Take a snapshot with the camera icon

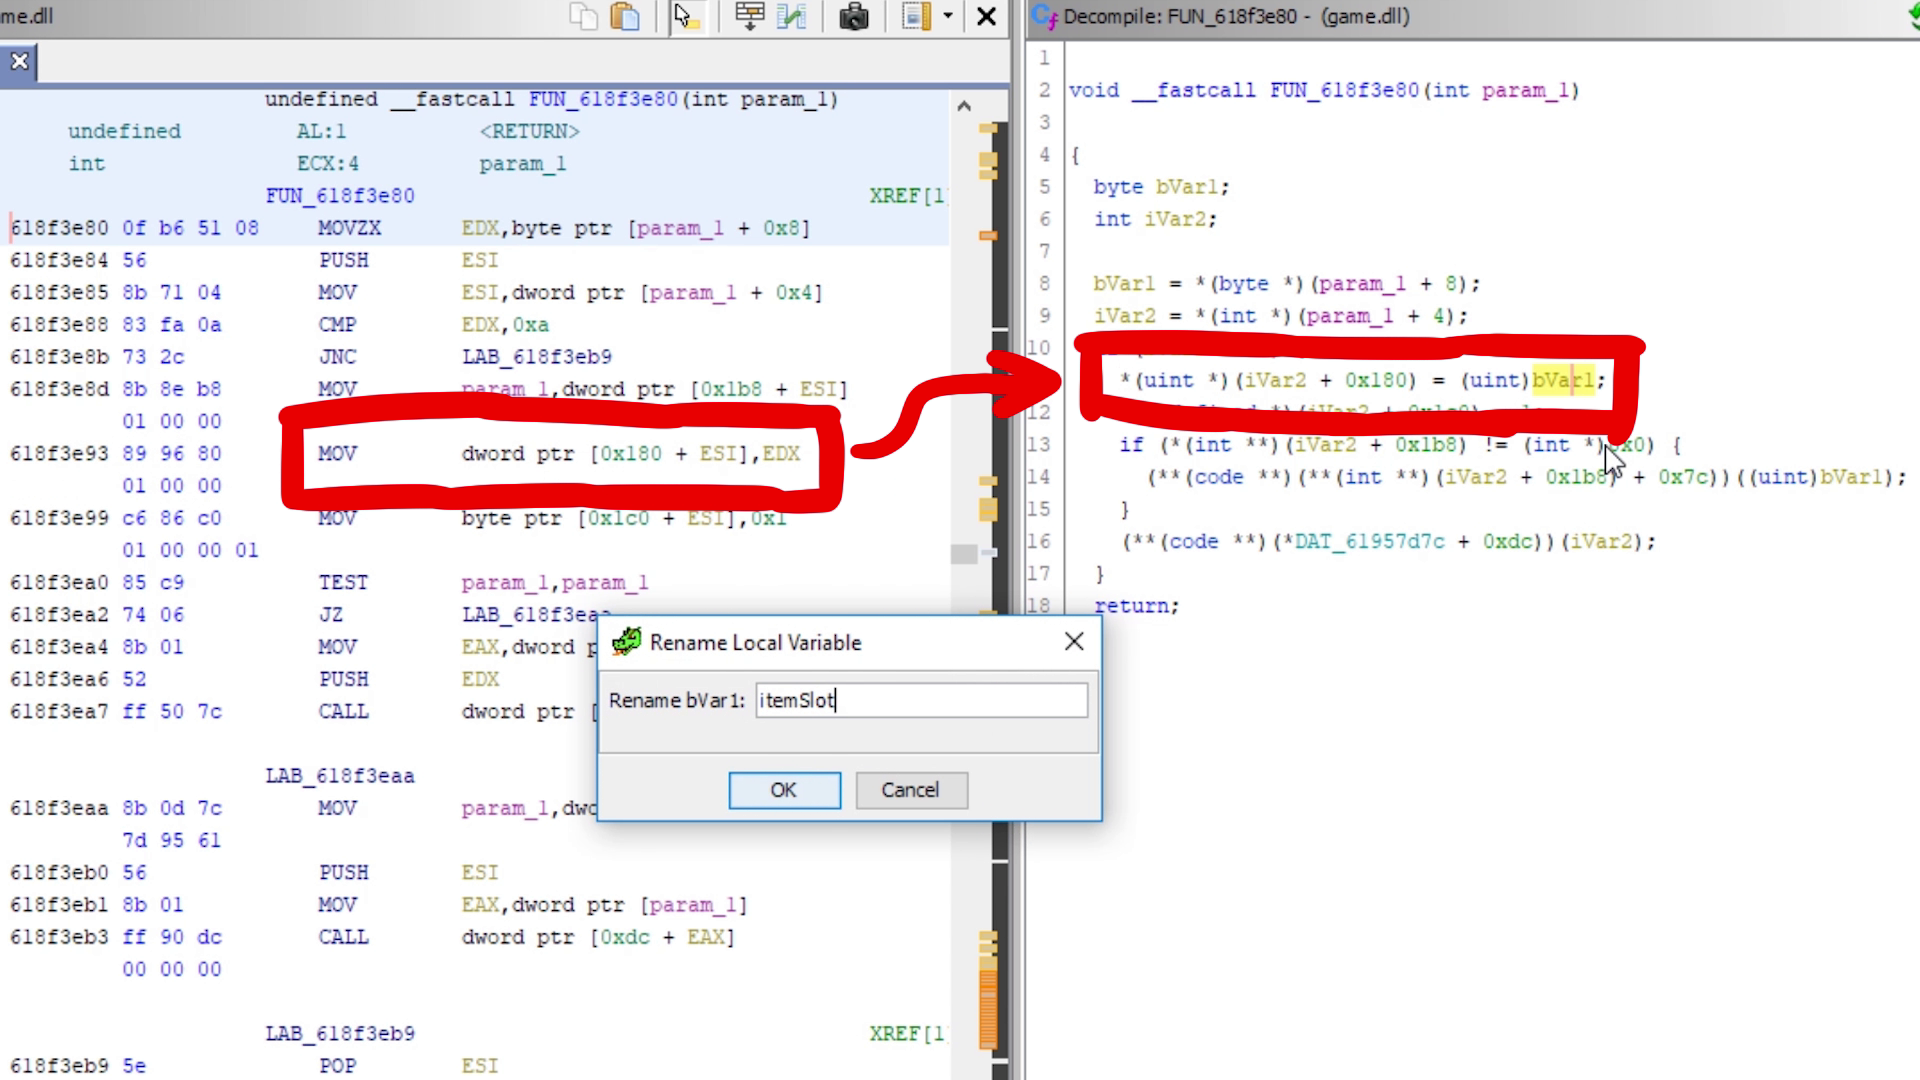(853, 17)
